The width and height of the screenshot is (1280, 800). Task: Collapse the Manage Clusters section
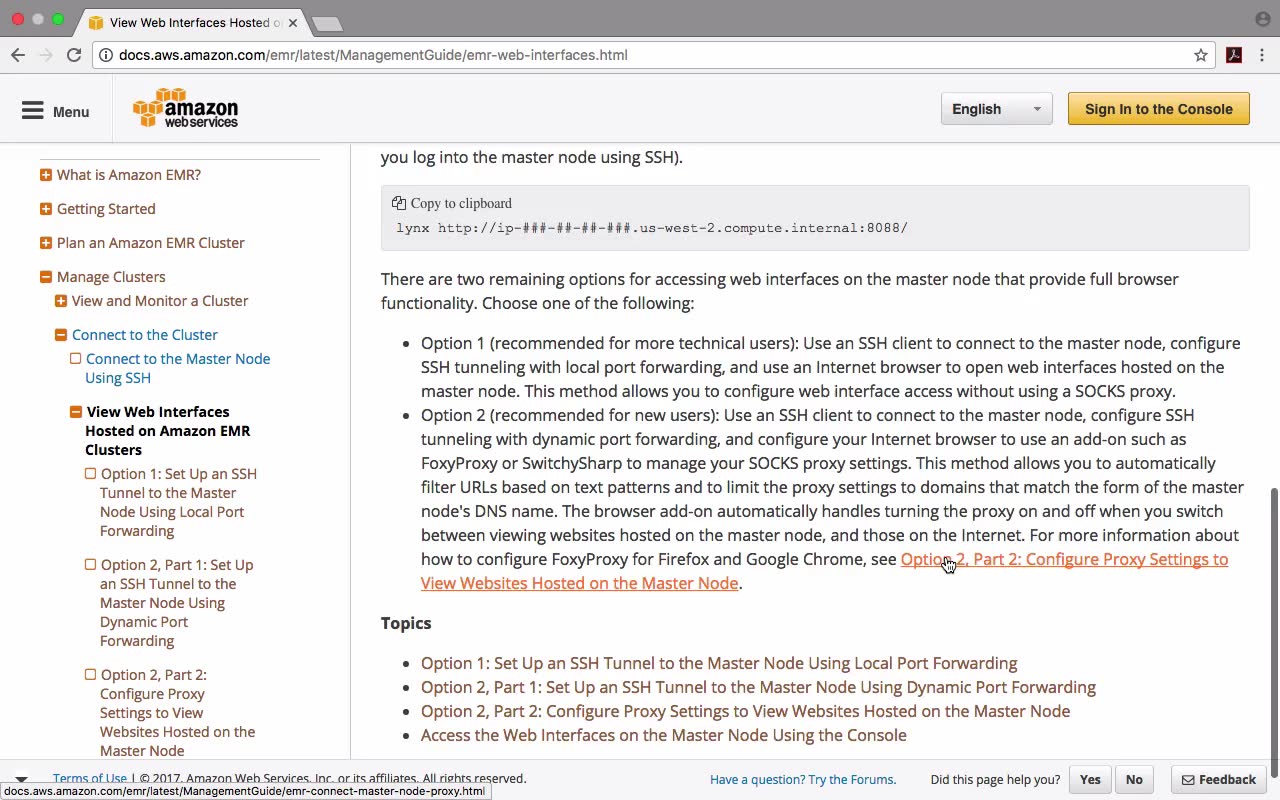click(x=46, y=277)
